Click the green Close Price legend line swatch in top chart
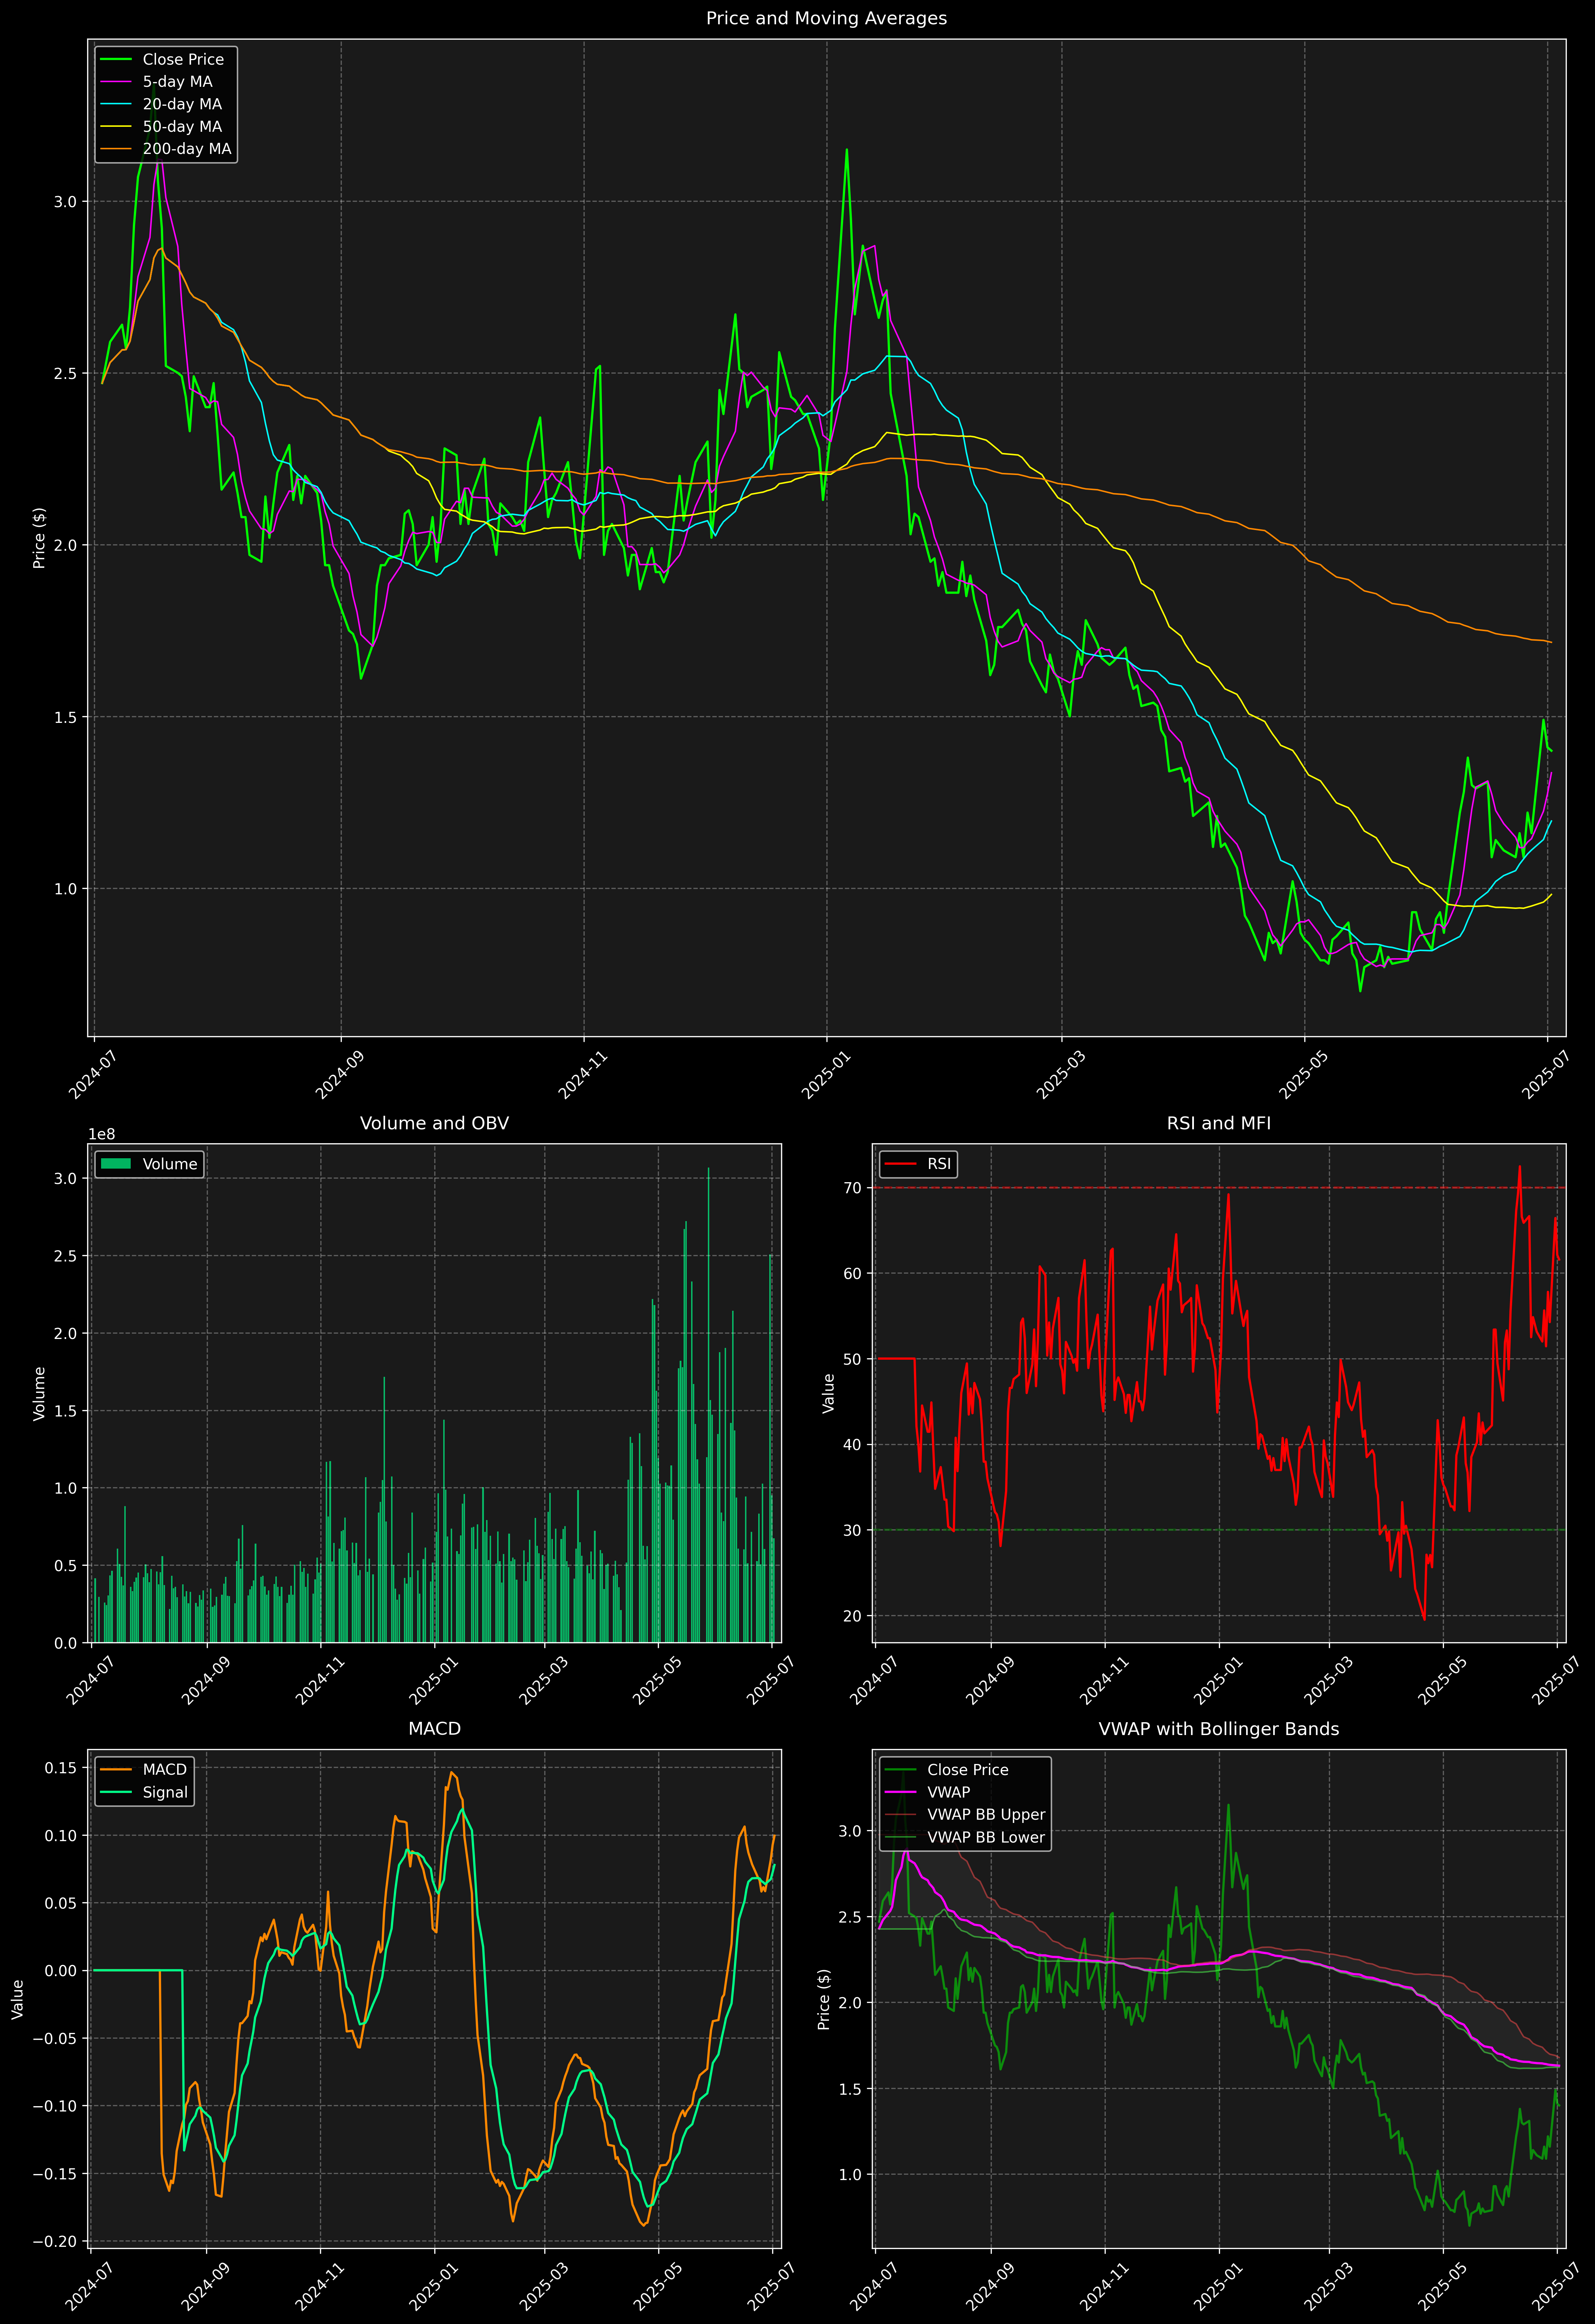1595x2324 pixels. [x=116, y=60]
